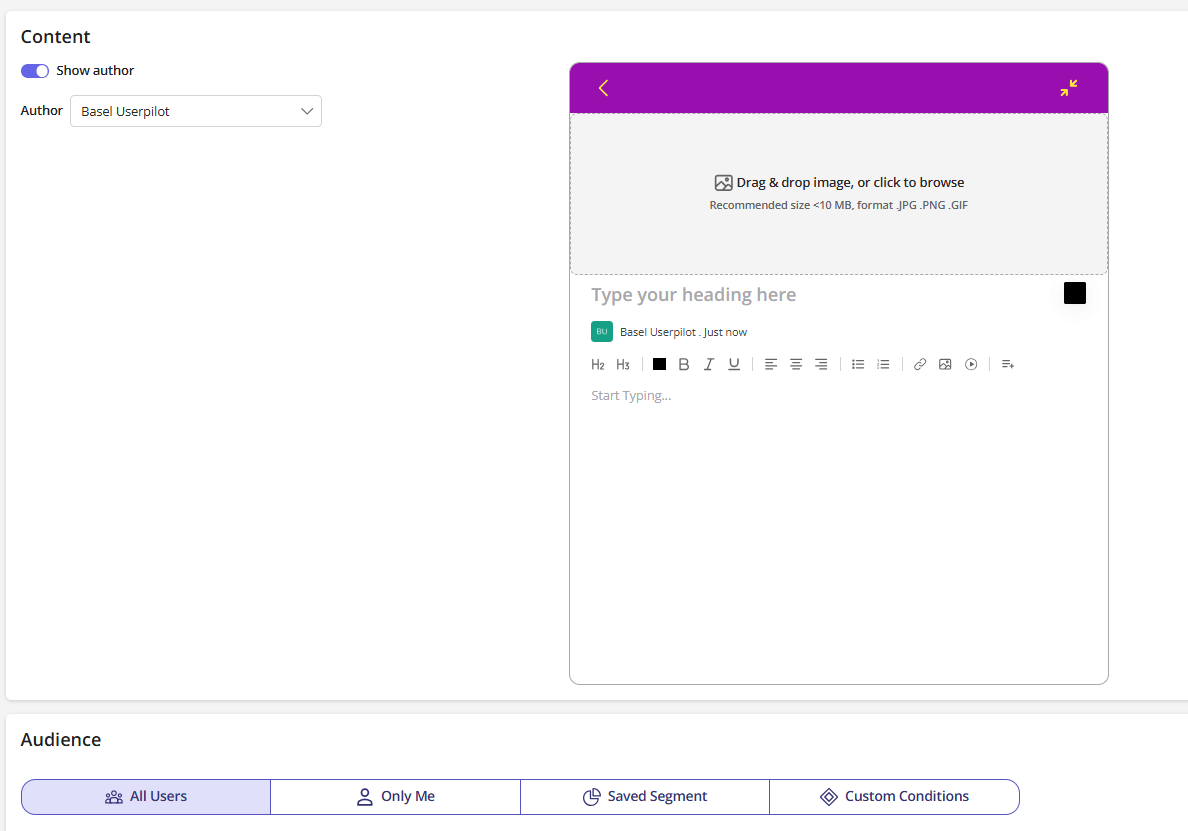Apply H3 heading format
The width and height of the screenshot is (1188, 831).
(623, 364)
